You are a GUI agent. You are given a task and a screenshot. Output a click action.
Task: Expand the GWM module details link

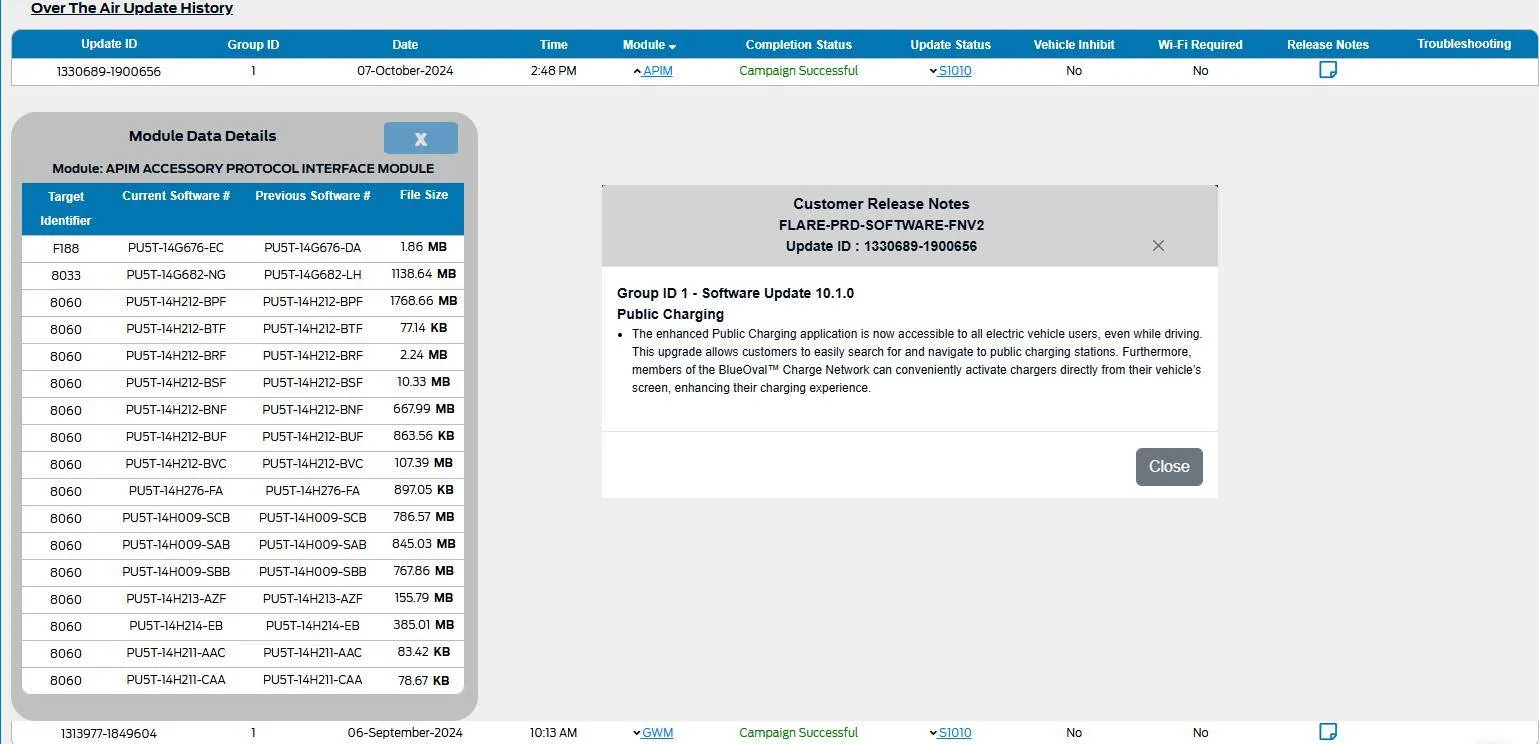click(653, 733)
